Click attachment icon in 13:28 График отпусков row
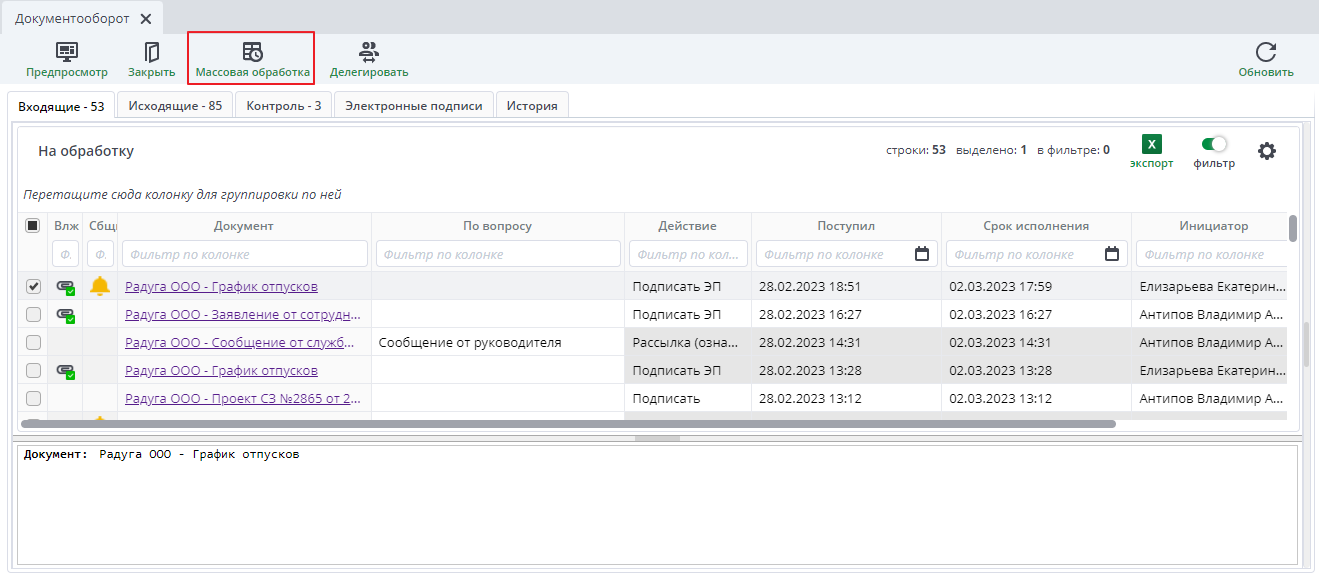The height and width of the screenshot is (577, 1319). tap(66, 371)
